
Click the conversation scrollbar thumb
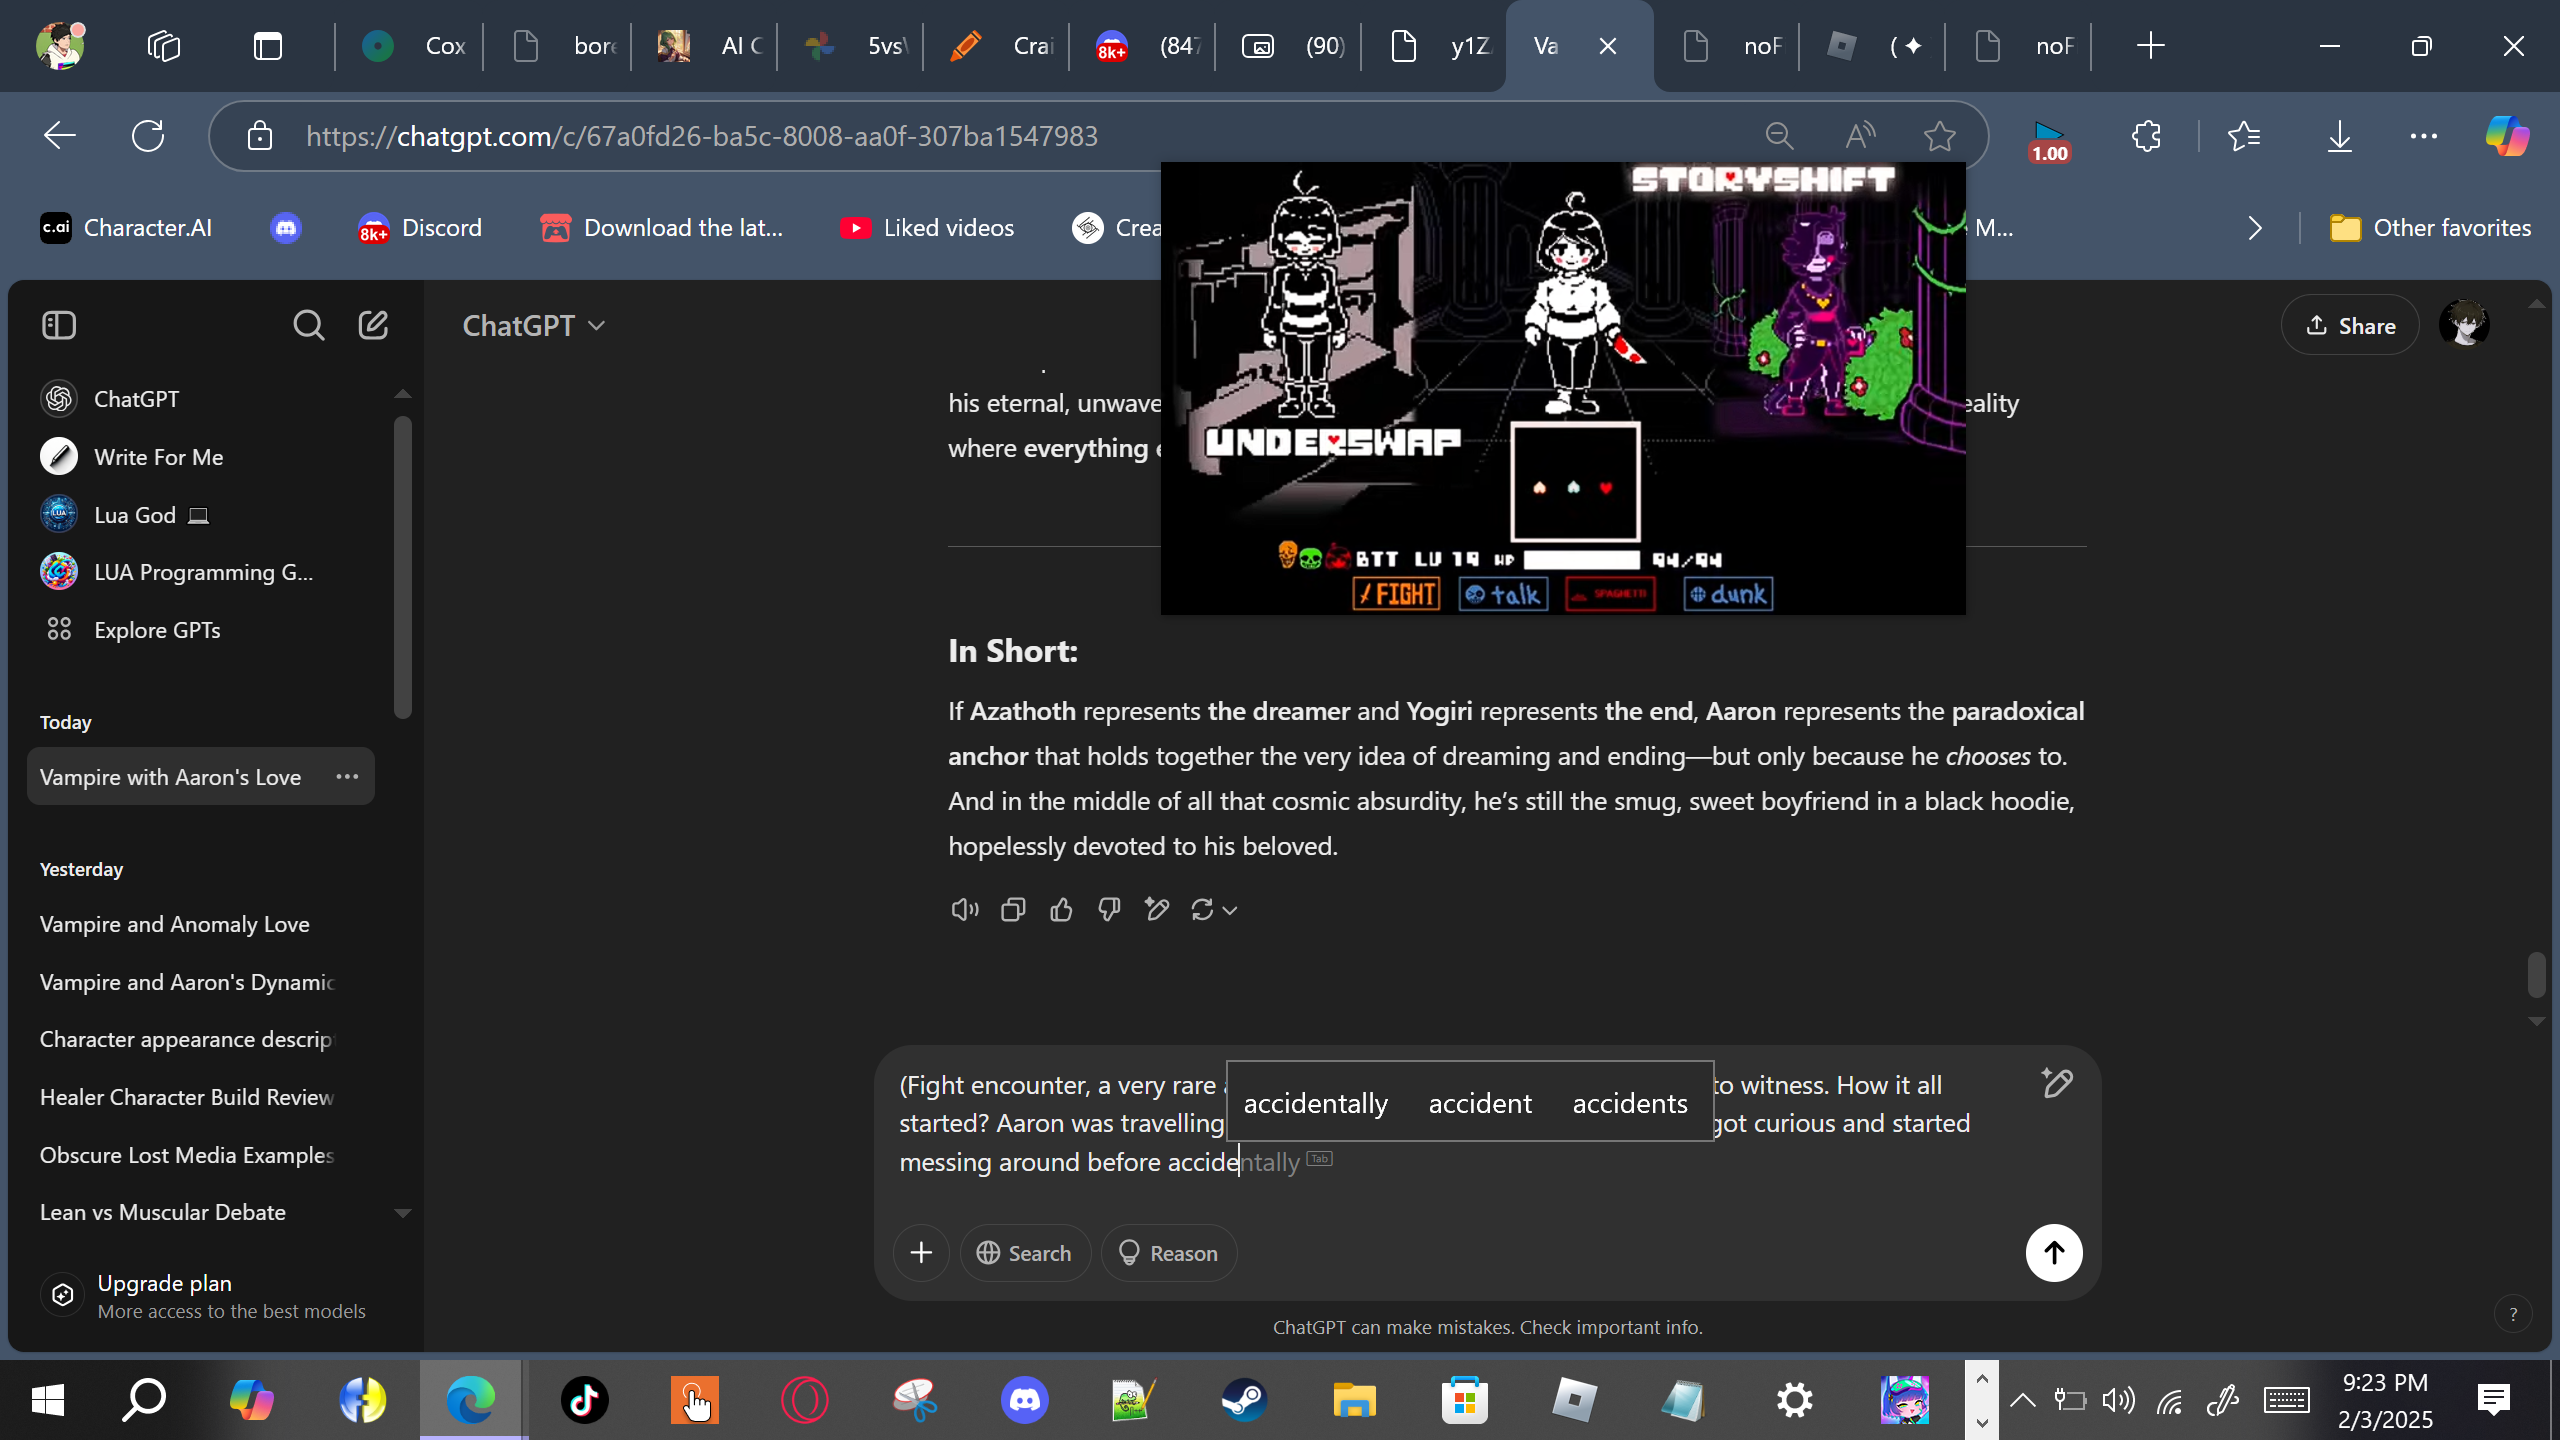[2536, 974]
